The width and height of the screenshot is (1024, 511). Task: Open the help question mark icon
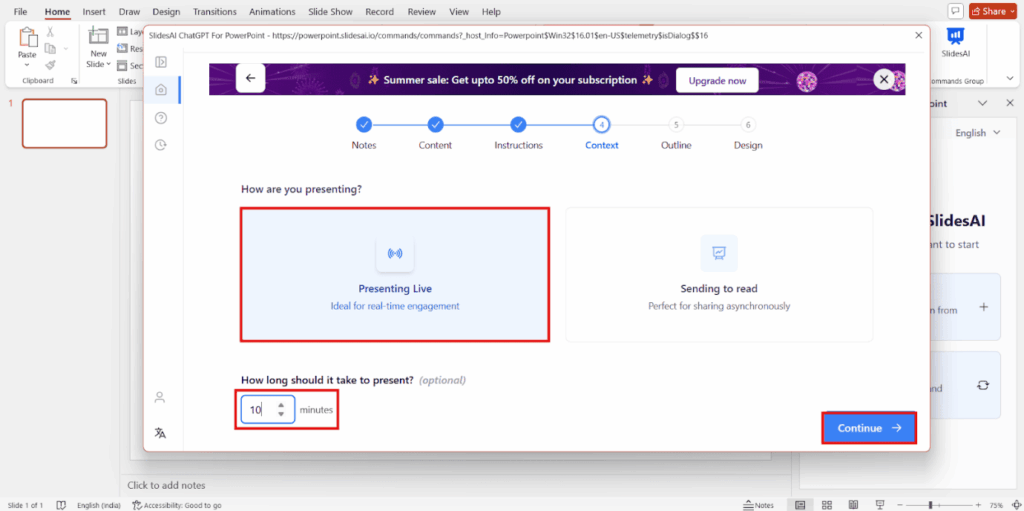click(x=160, y=118)
